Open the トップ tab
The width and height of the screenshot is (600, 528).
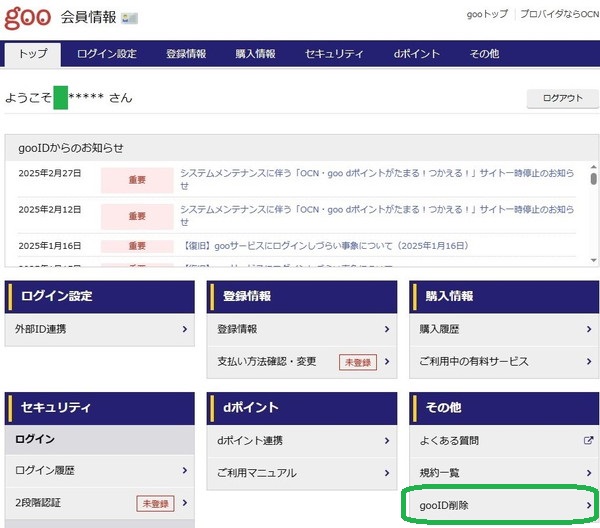(x=33, y=54)
